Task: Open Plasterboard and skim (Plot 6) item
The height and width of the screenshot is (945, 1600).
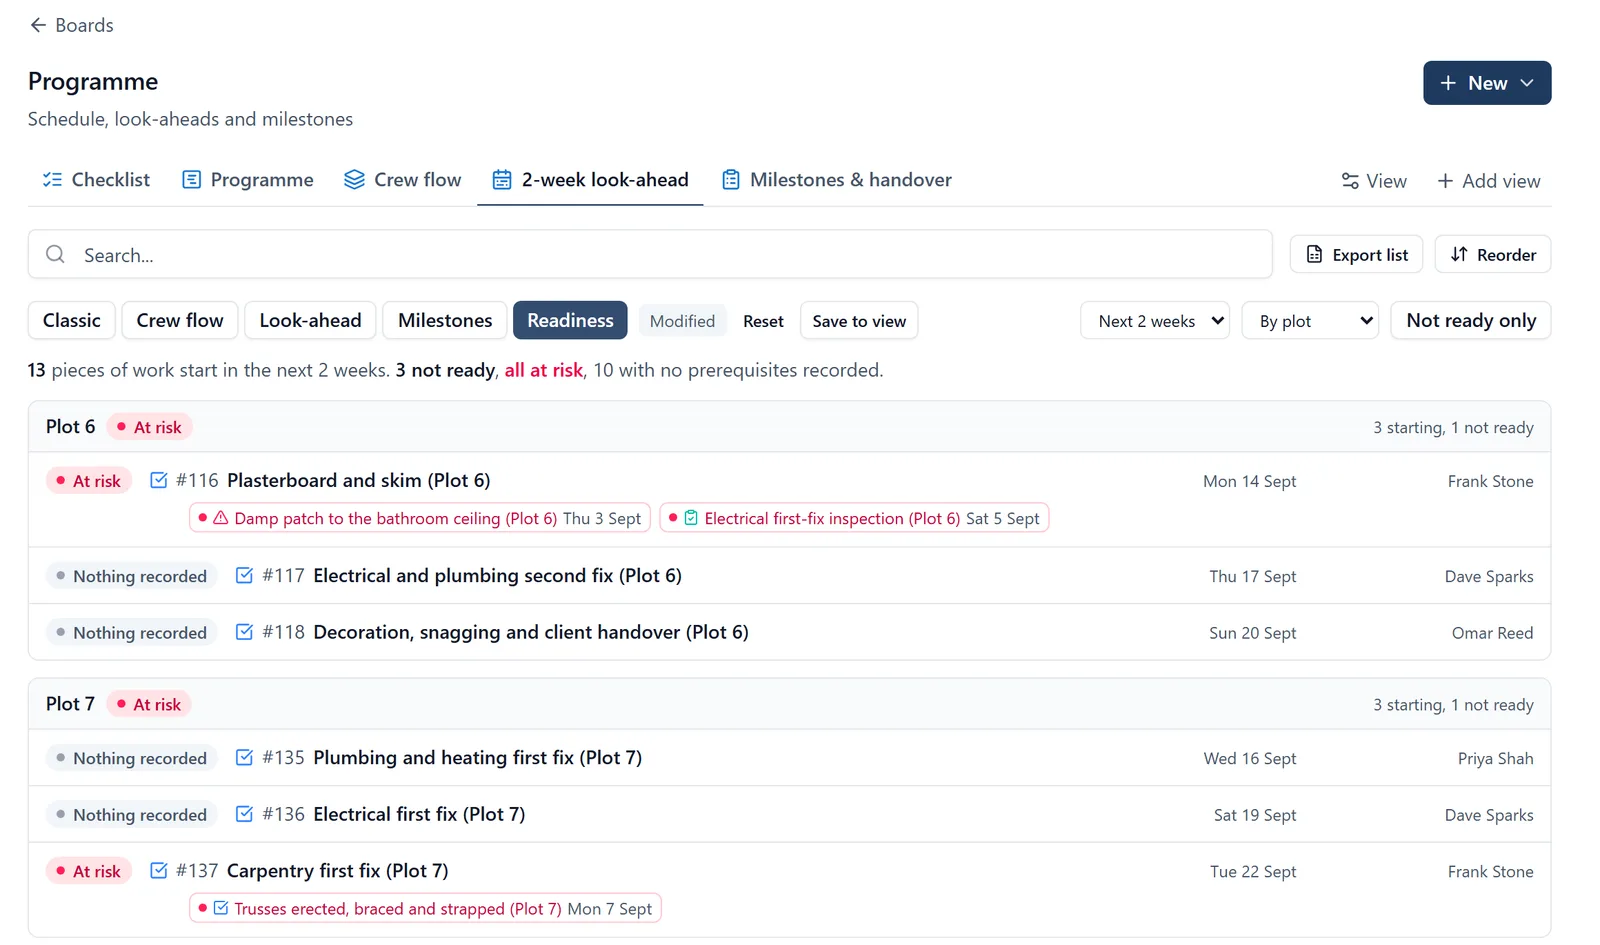Action: [359, 480]
